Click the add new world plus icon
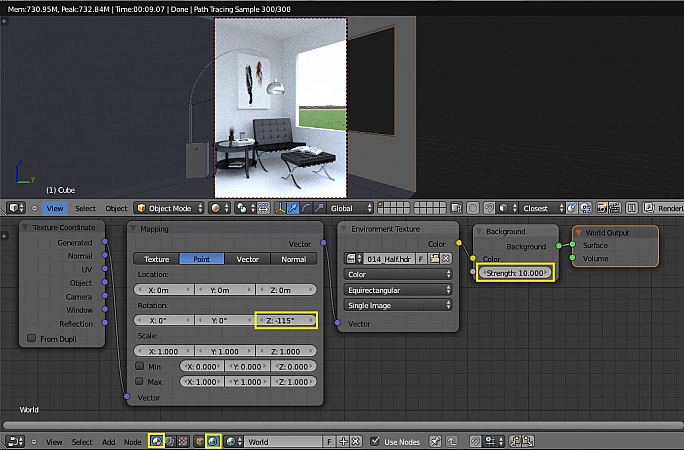684x450 pixels. [342, 441]
